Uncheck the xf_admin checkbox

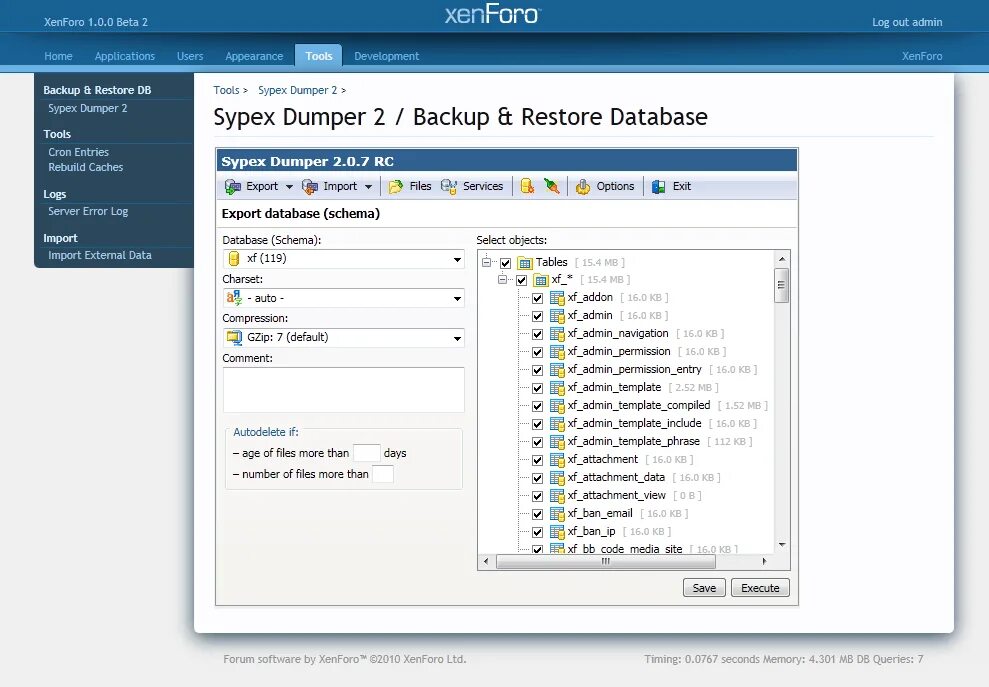[537, 316]
